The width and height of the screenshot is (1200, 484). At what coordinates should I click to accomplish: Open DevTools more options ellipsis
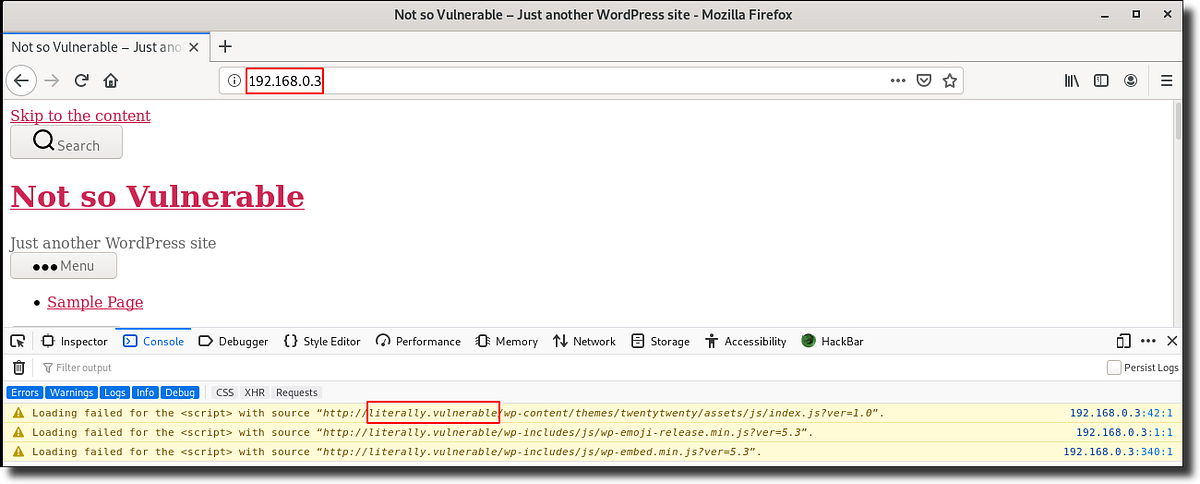(x=1146, y=341)
